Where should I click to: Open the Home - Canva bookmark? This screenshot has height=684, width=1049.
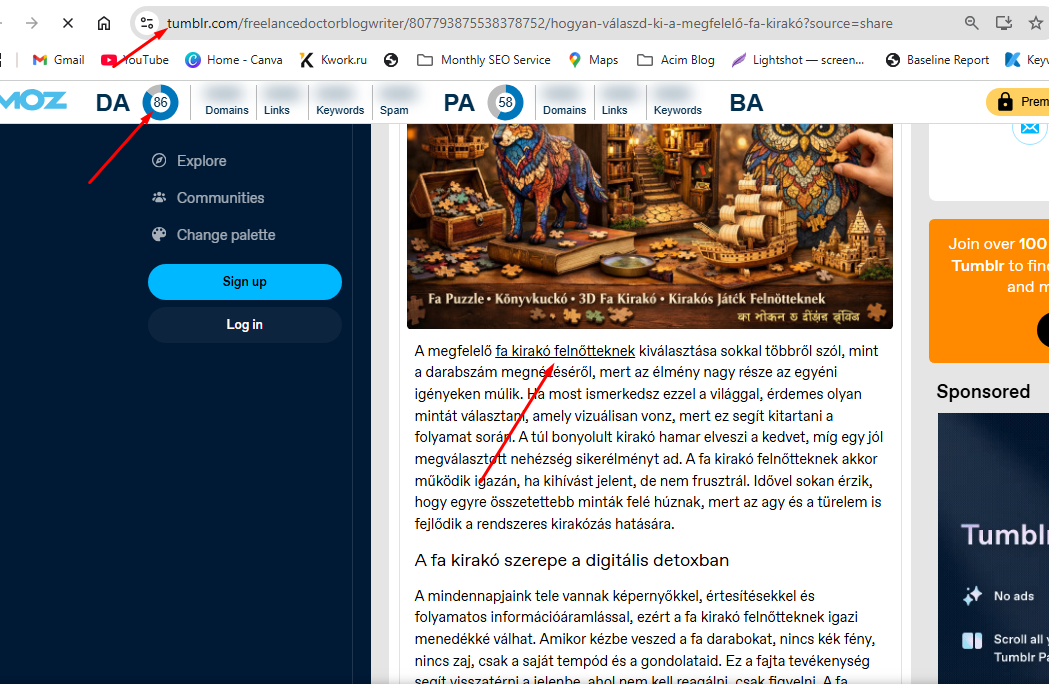click(x=234, y=60)
